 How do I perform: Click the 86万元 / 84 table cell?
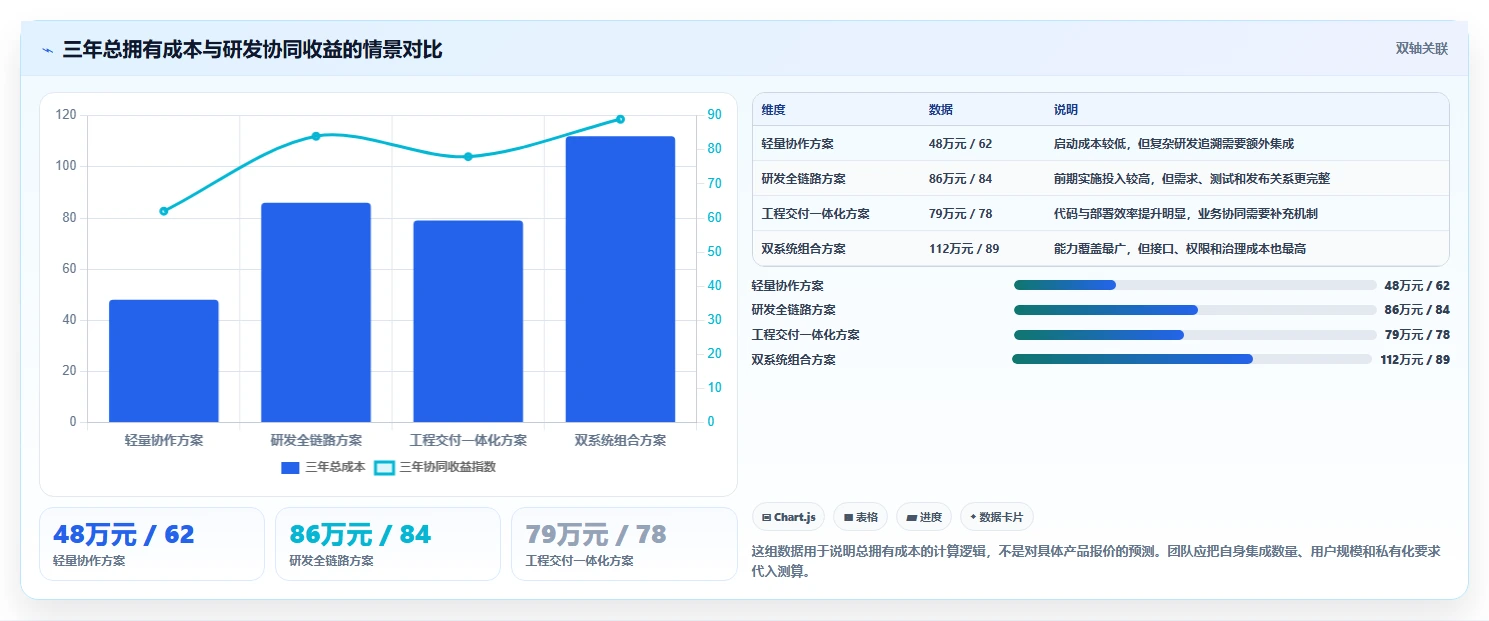[x=960, y=179]
